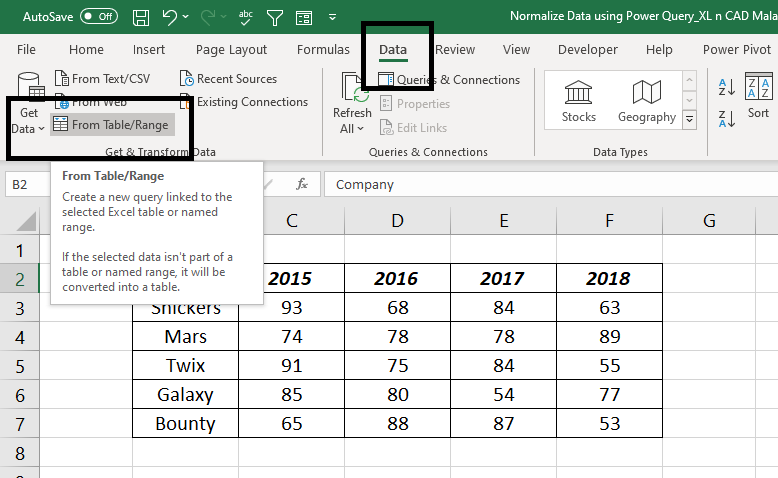Click Recent Sources button

point(228,79)
